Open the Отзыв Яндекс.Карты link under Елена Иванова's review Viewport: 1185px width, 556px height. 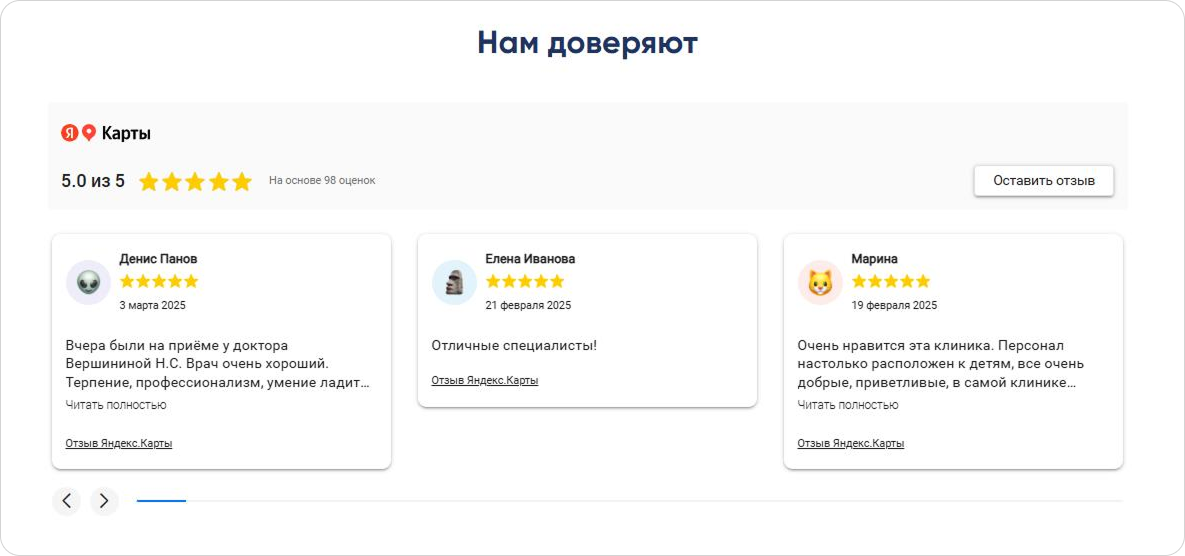pos(484,380)
